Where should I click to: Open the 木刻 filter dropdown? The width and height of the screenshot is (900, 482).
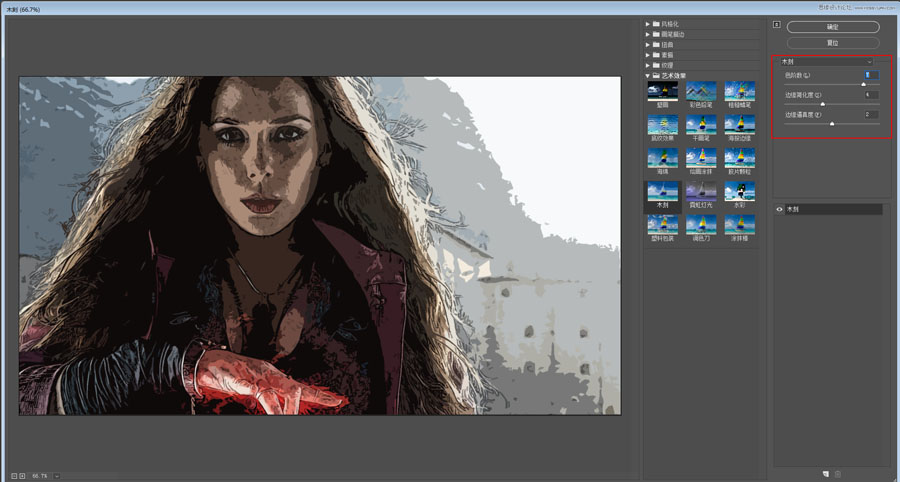(x=827, y=61)
